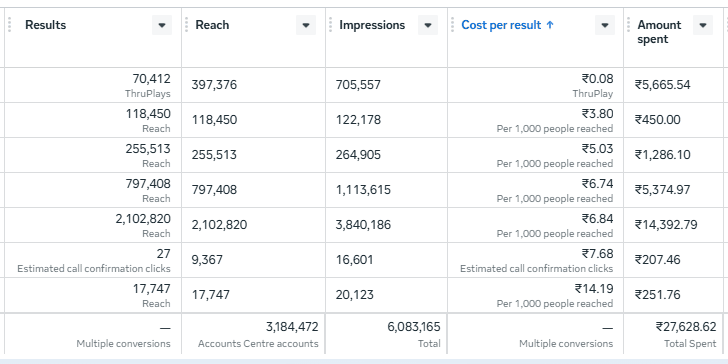The height and width of the screenshot is (364, 728).
Task: Grab the Impressions column drag handle
Action: point(331,25)
